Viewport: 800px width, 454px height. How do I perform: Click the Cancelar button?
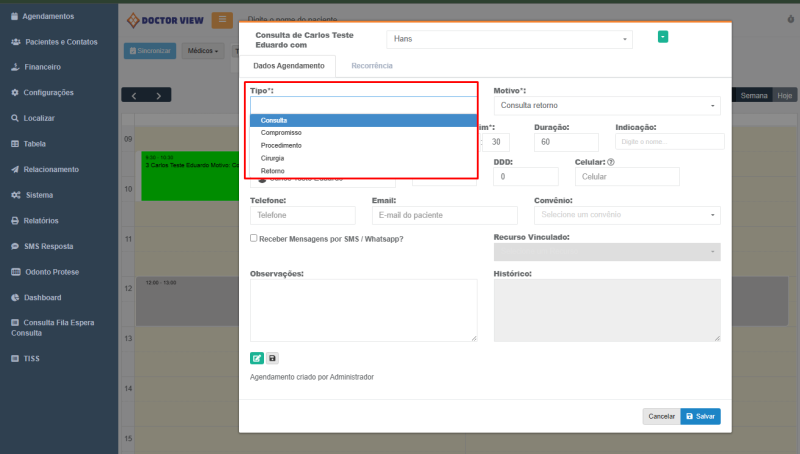[x=661, y=416]
